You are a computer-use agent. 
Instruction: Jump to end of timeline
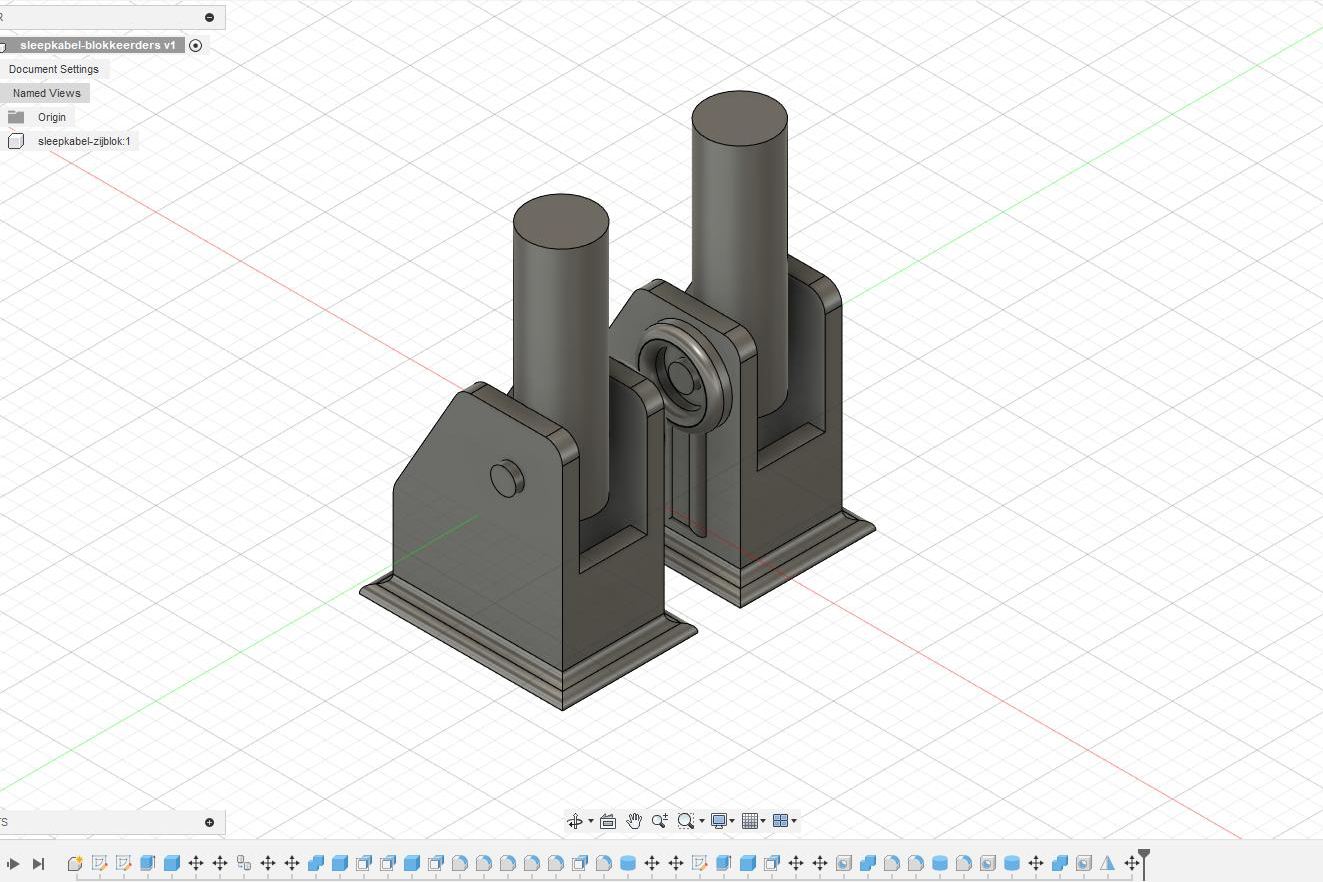tap(38, 863)
